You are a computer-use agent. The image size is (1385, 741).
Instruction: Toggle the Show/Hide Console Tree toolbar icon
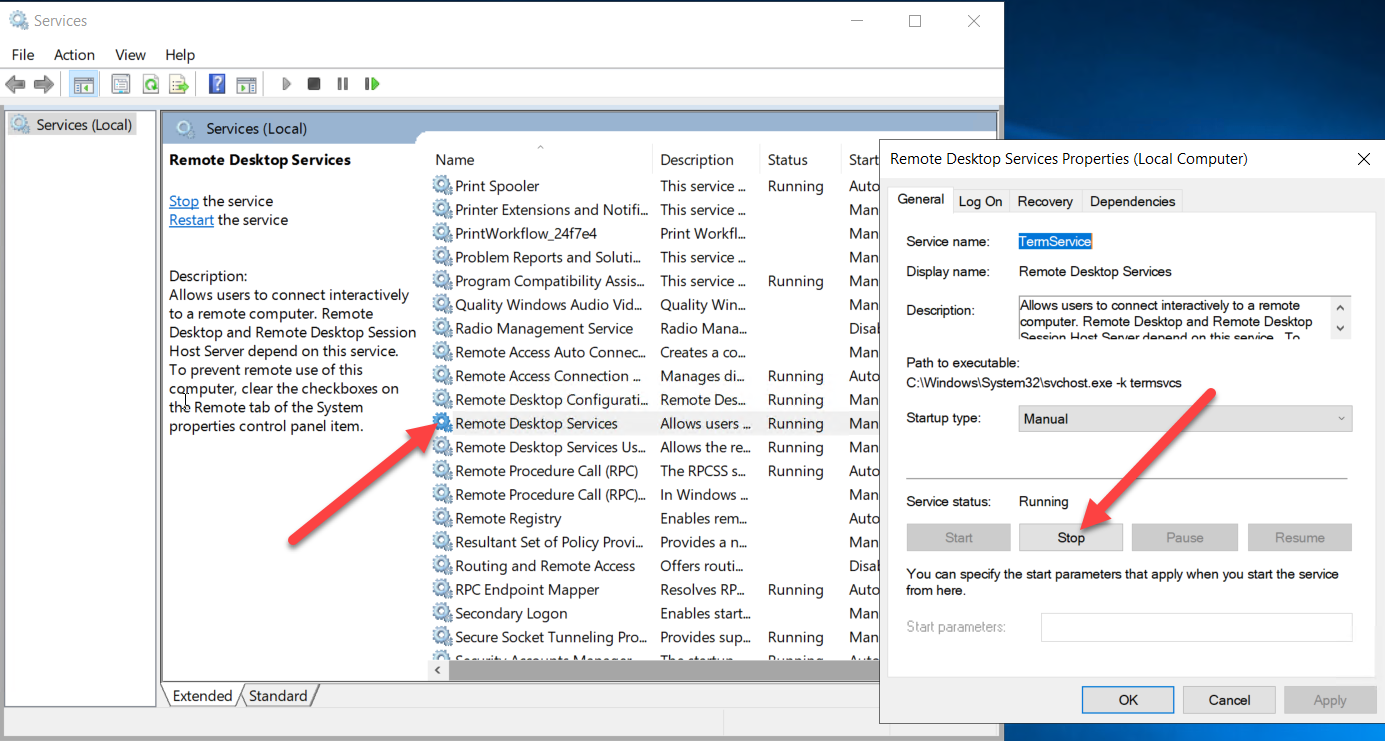coord(84,84)
